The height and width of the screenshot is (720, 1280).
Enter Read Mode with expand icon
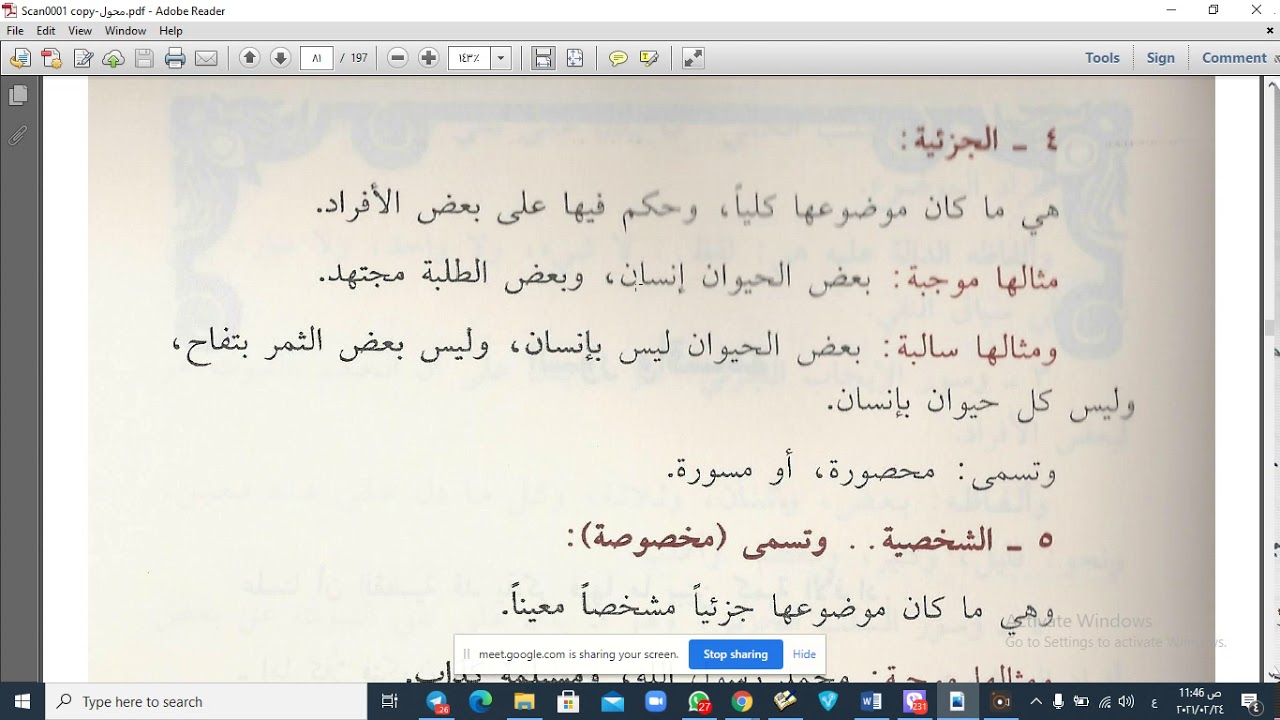coord(693,58)
